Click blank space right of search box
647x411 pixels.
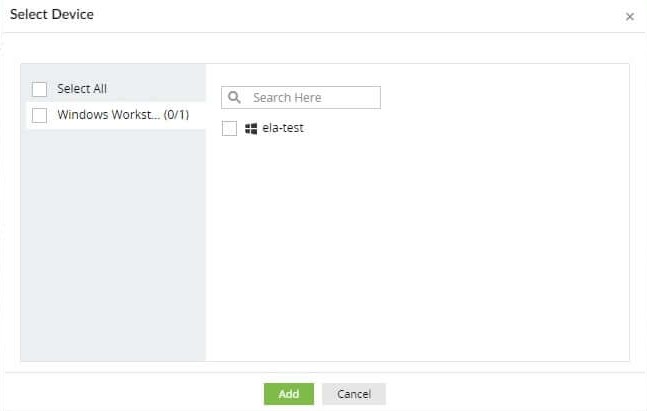[x=500, y=98]
